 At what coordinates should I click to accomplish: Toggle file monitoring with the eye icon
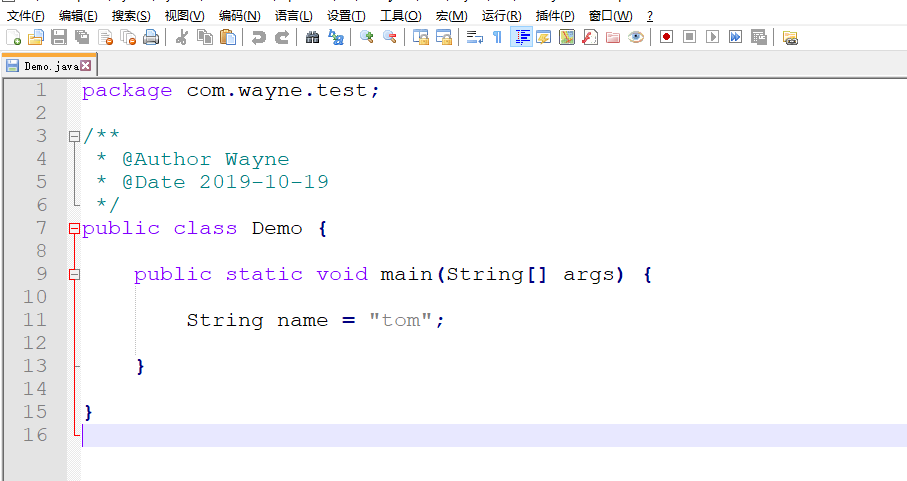[x=636, y=38]
